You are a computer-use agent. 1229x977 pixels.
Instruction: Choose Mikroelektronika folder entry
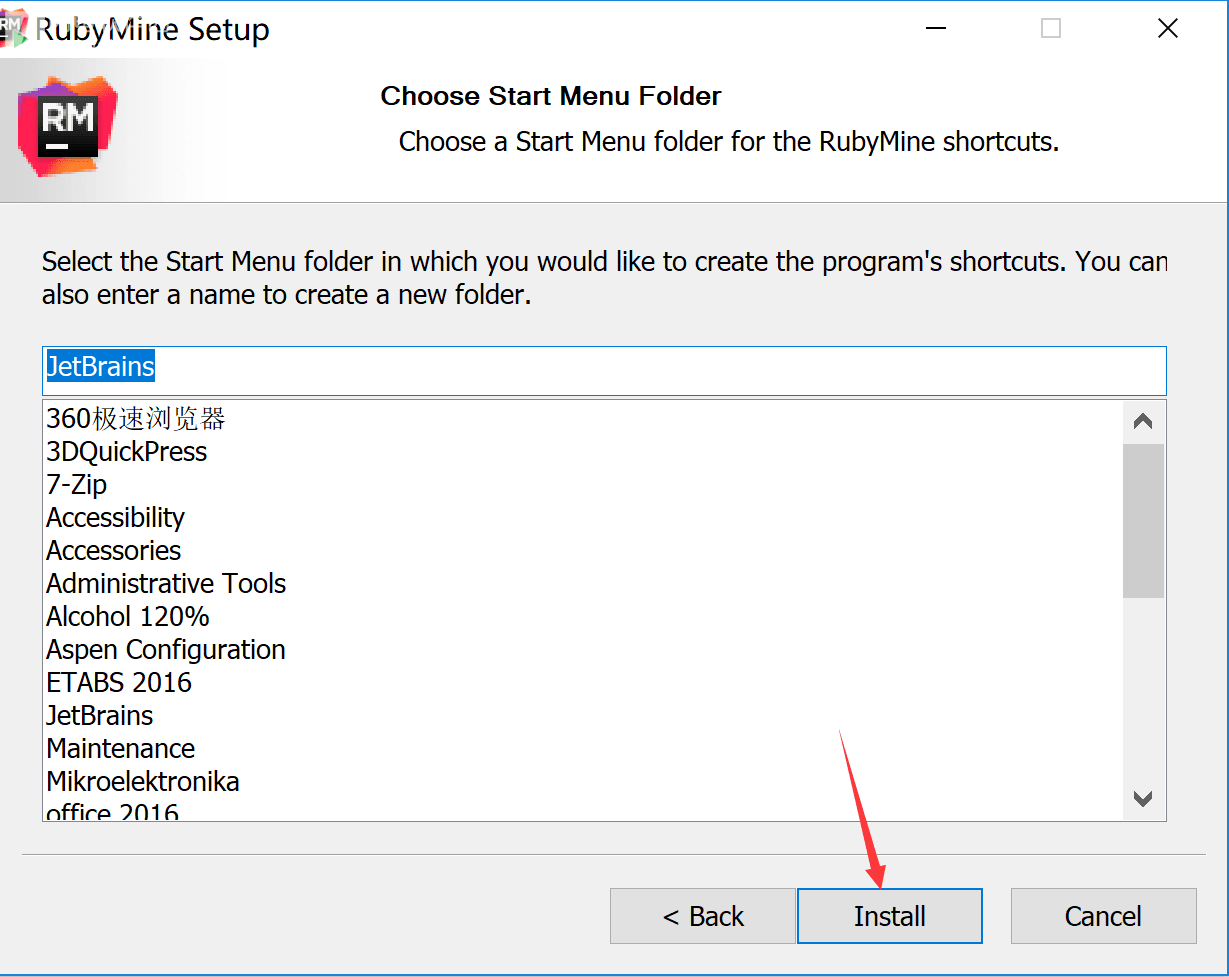(x=143, y=781)
